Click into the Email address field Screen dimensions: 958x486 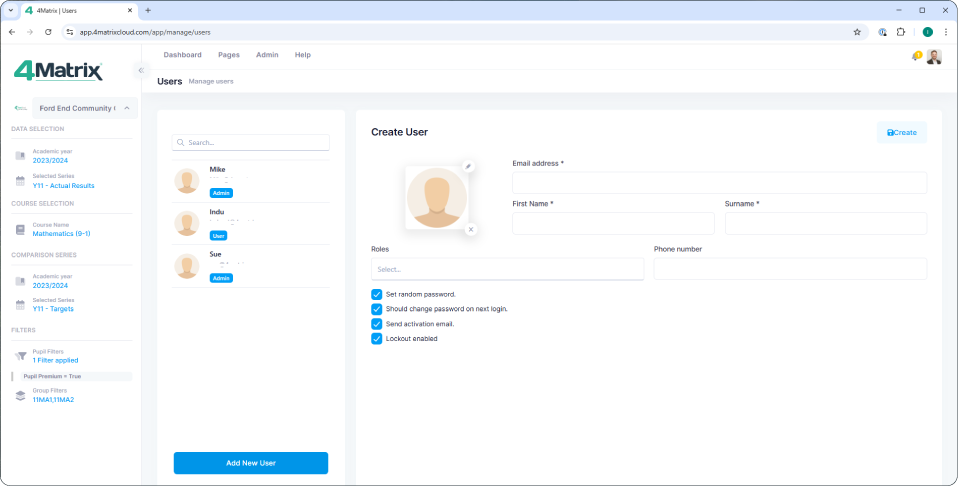click(x=719, y=183)
